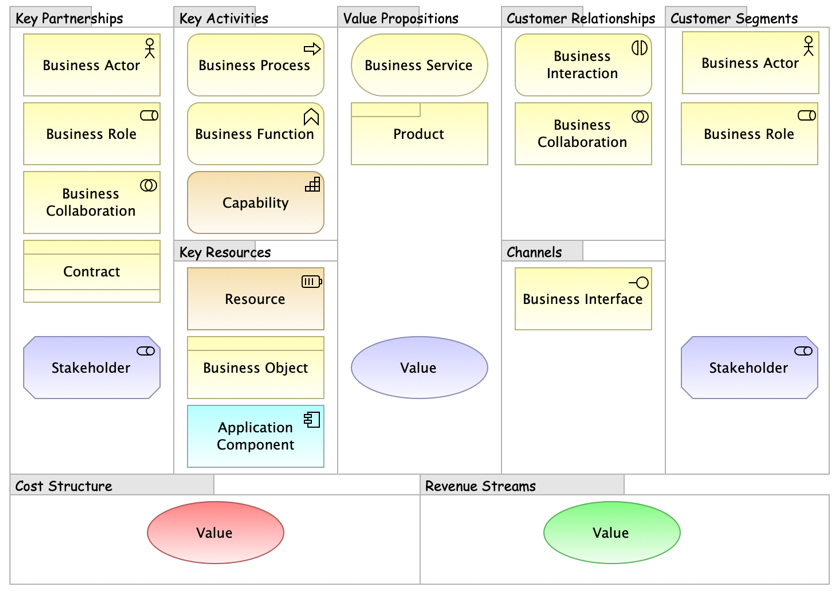The height and width of the screenshot is (591, 837).
Task: Select the Contract element
Action: coord(91,271)
